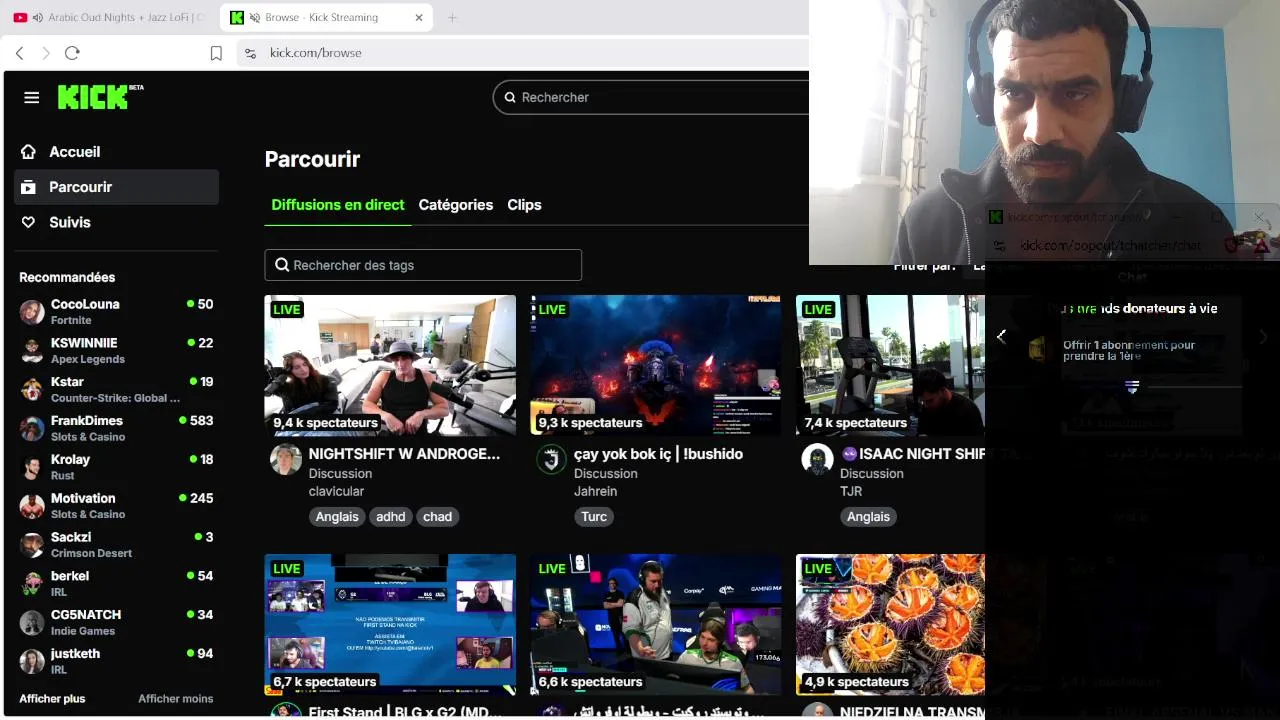Click previous arrow in chat leaderboard overlay
Screen dimensions: 1280x720
click(x=1001, y=337)
